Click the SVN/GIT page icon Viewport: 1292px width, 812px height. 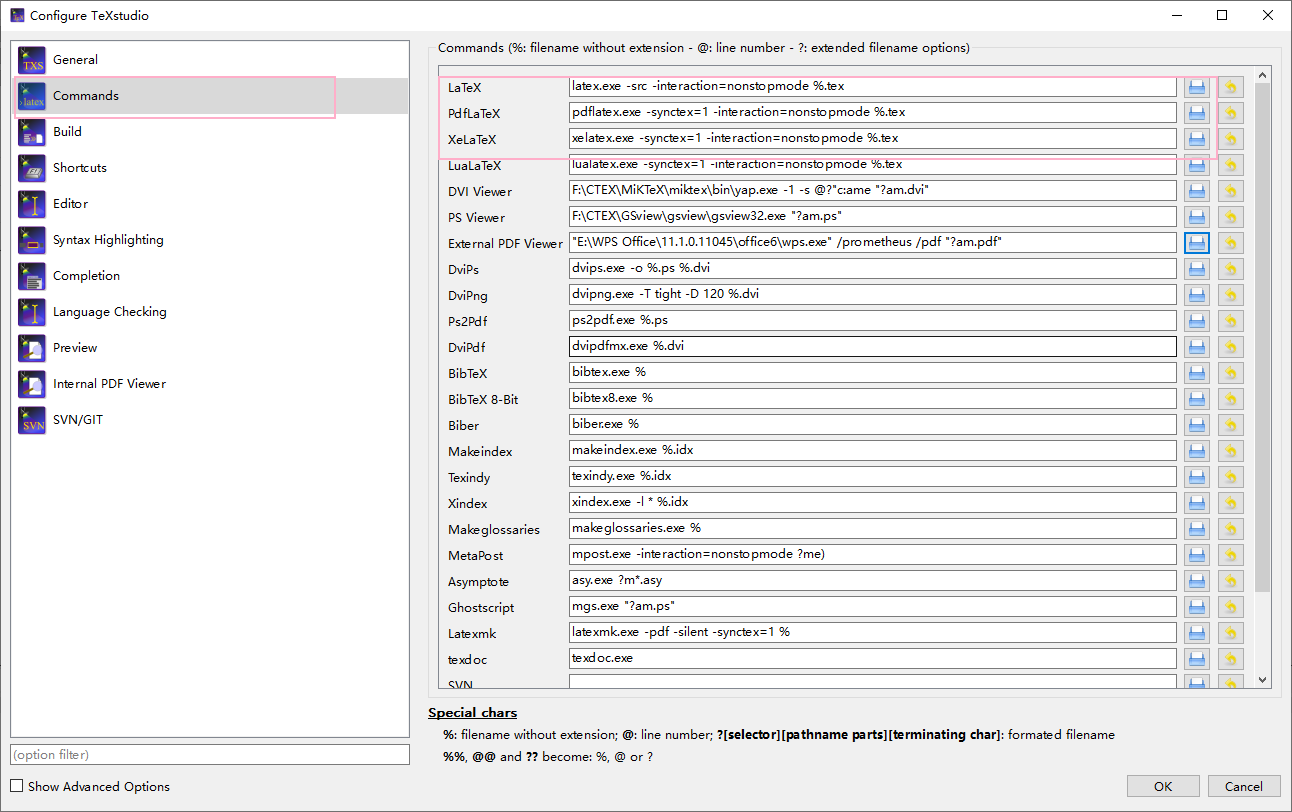click(32, 420)
